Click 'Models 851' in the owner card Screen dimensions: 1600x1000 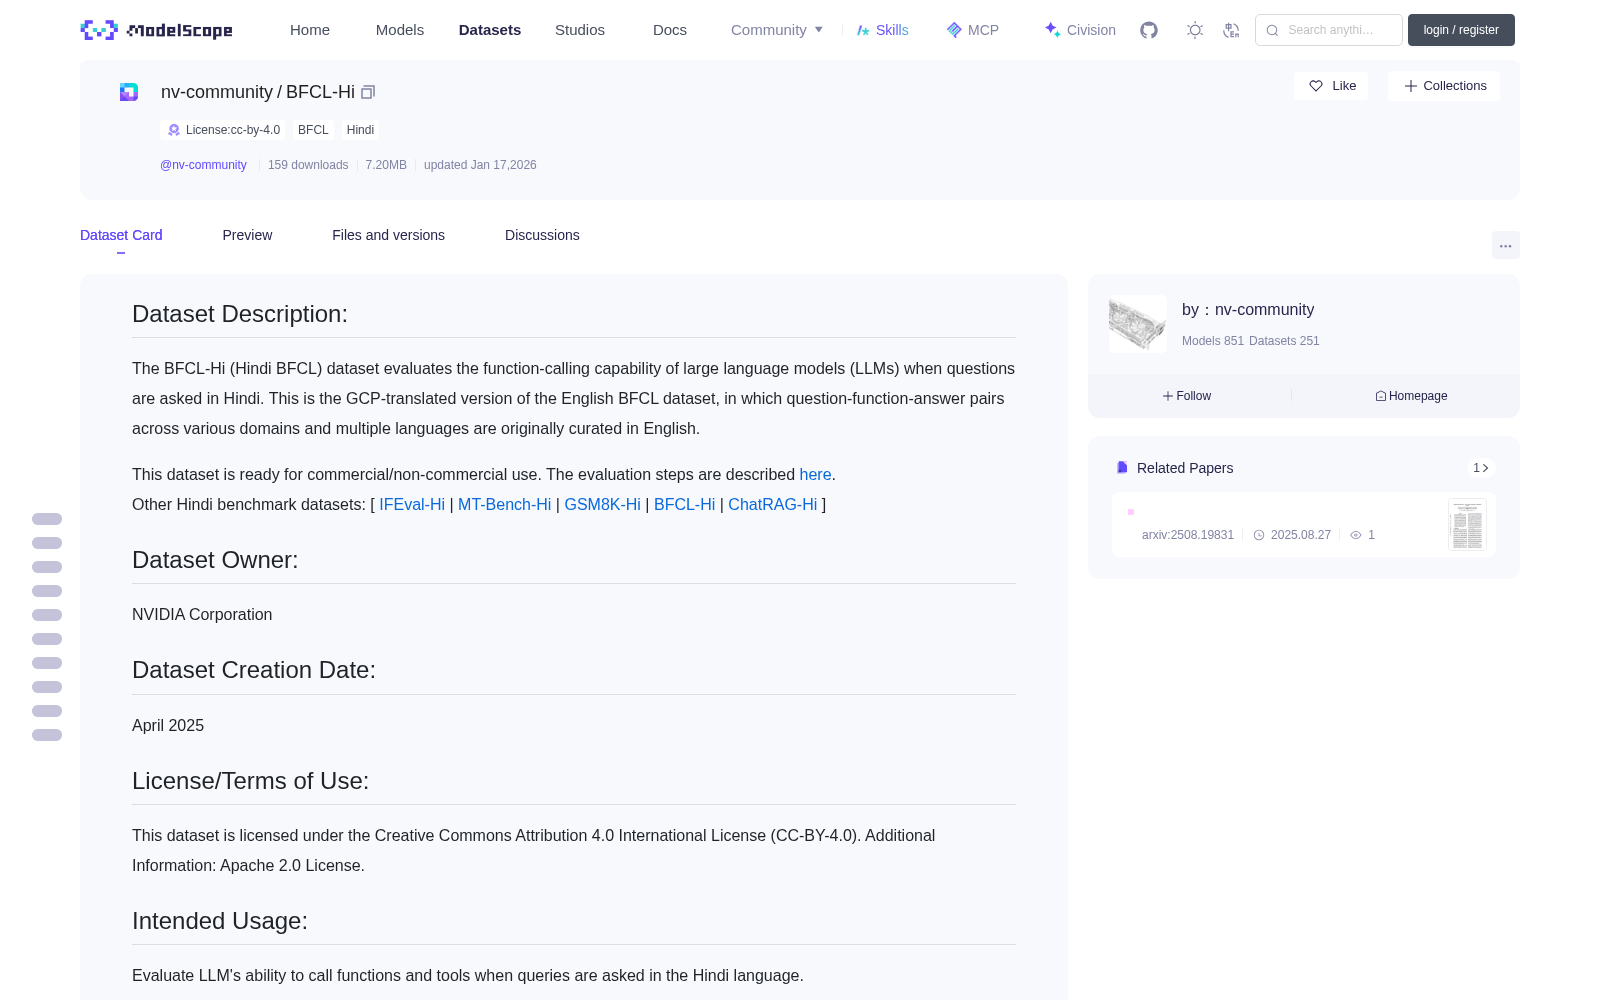tap(1213, 341)
